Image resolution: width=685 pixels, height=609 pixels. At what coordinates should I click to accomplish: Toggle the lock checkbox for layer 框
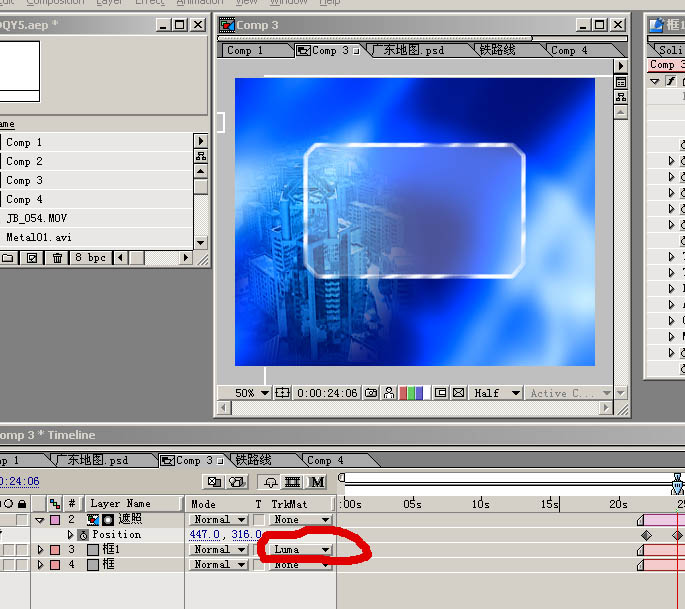21,565
